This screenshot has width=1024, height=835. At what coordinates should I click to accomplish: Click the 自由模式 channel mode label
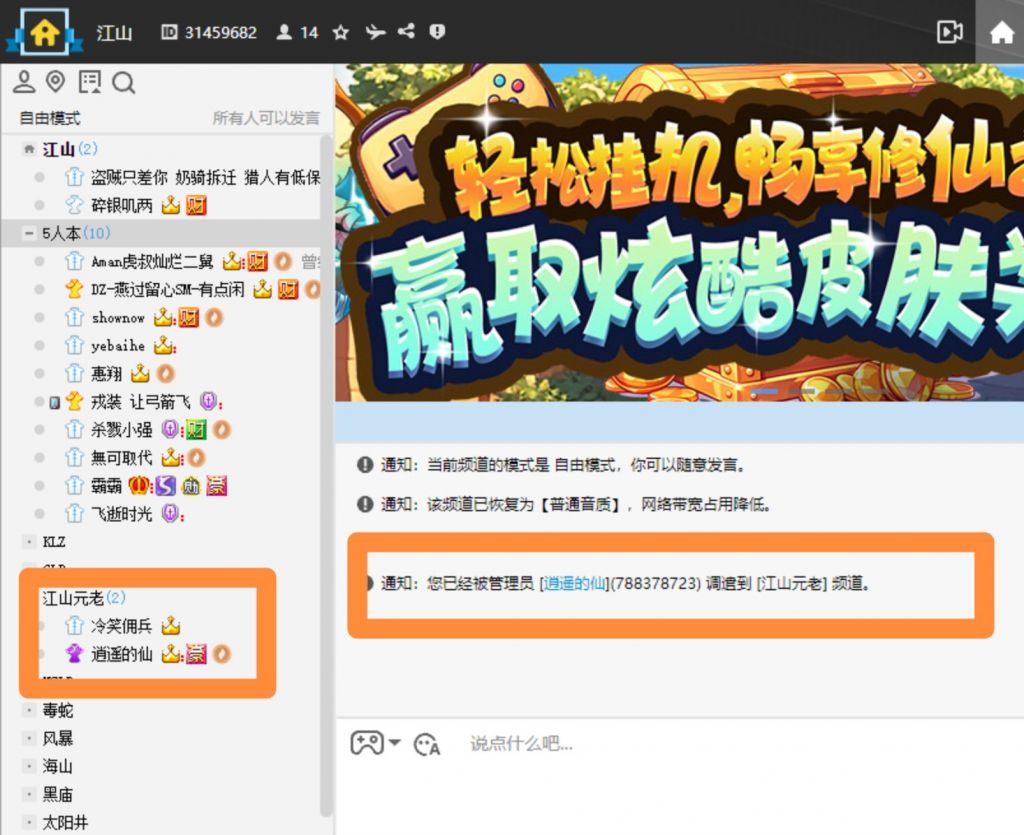coord(50,118)
